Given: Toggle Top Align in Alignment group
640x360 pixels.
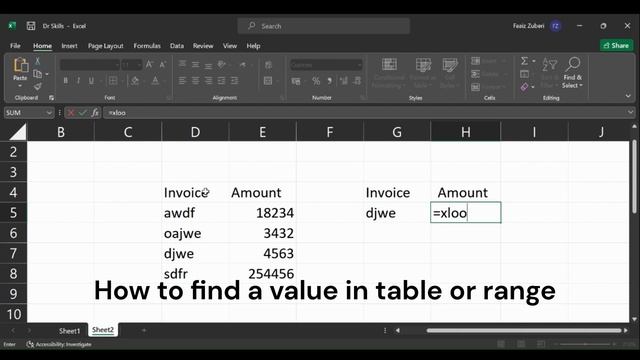Looking at the screenshot, I should coord(182,64).
